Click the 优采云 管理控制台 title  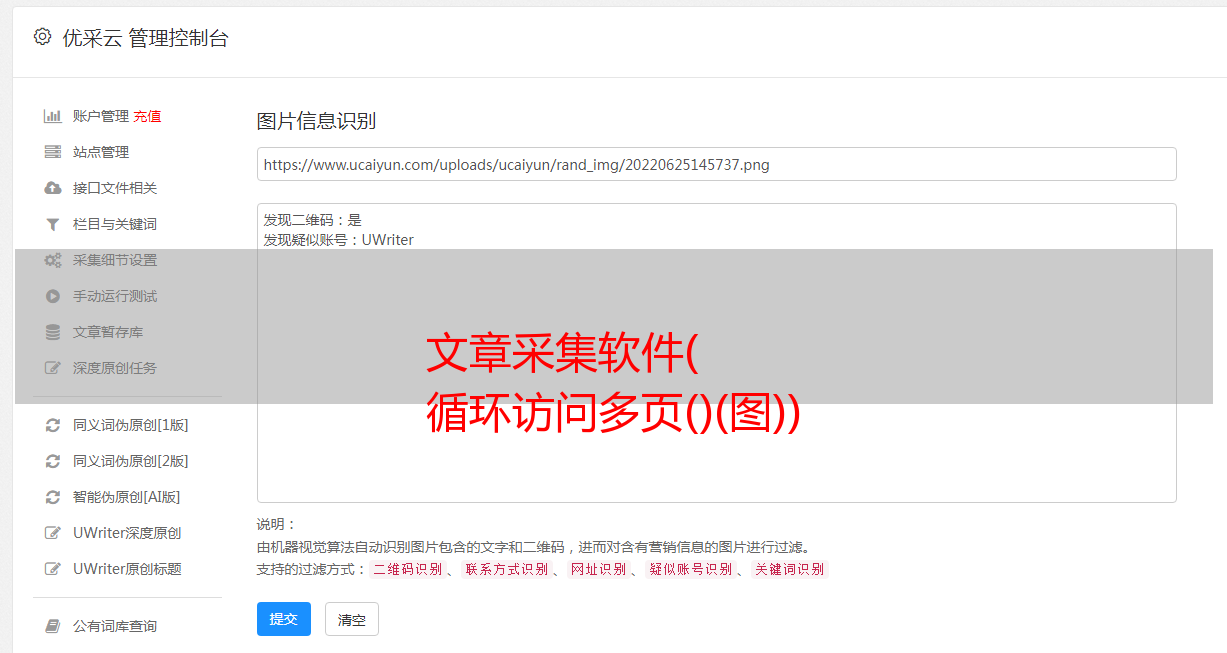point(145,38)
